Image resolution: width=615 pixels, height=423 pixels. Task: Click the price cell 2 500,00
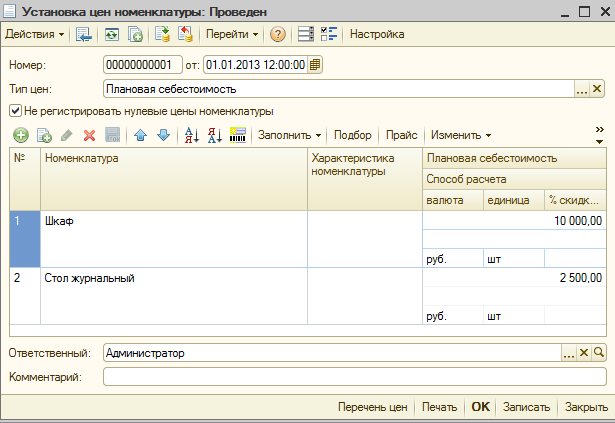[514, 277]
